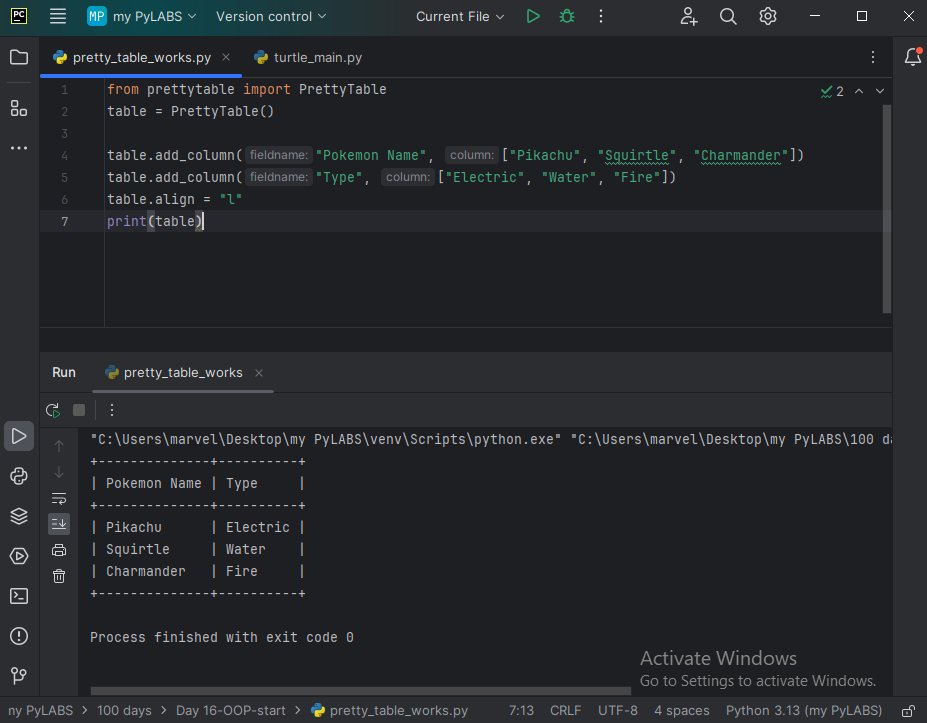The width and height of the screenshot is (927, 723).
Task: Select the pretty_table_works run tab
Action: tap(183, 372)
